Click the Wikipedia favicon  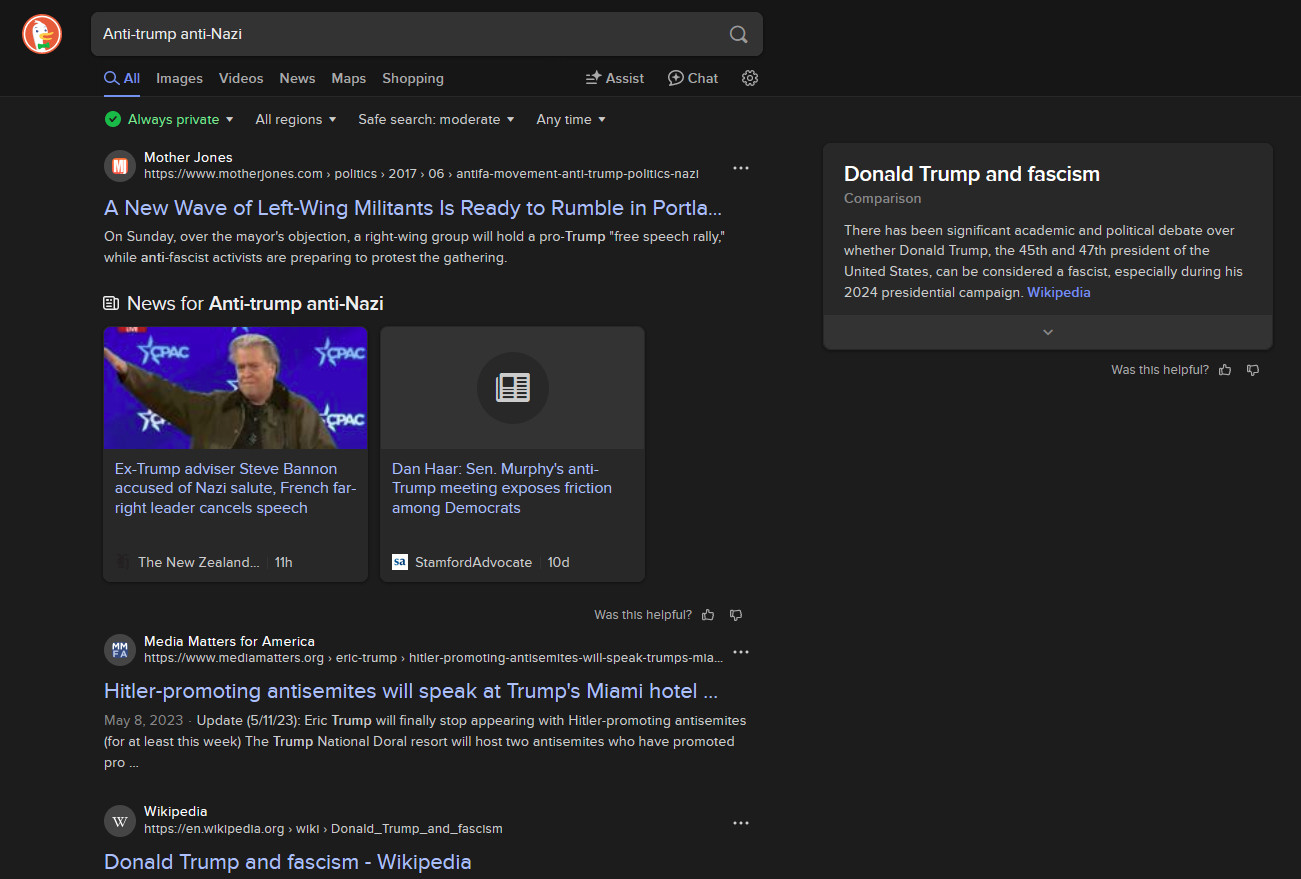120,821
